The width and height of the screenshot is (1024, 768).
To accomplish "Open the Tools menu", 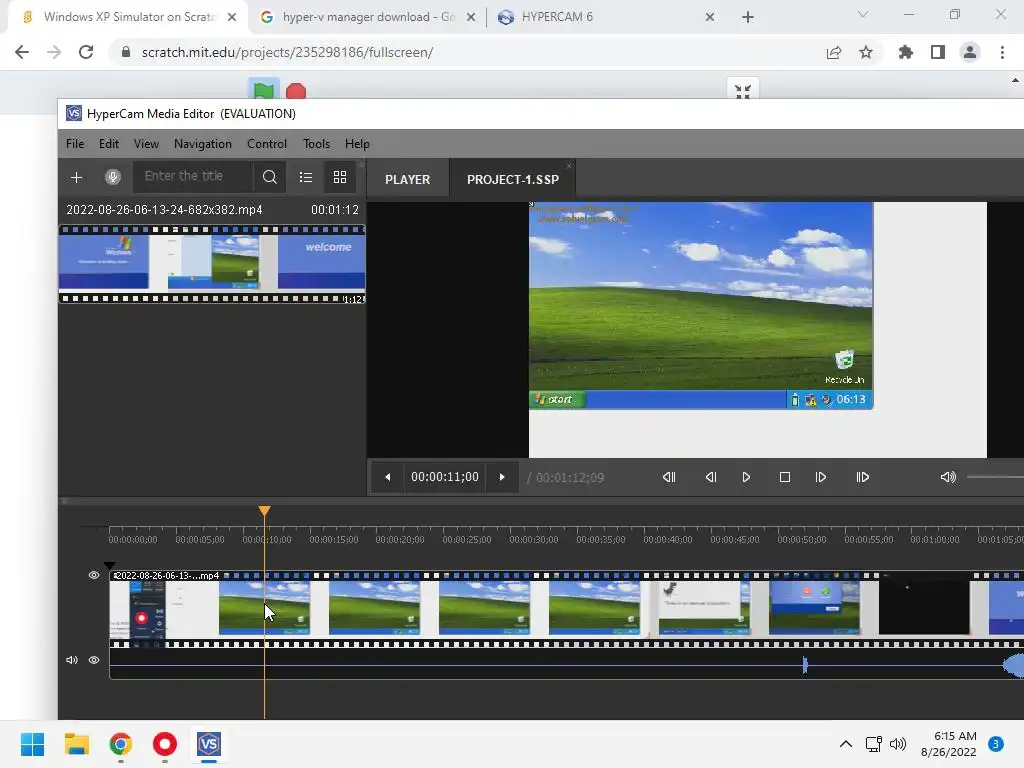I will 316,144.
